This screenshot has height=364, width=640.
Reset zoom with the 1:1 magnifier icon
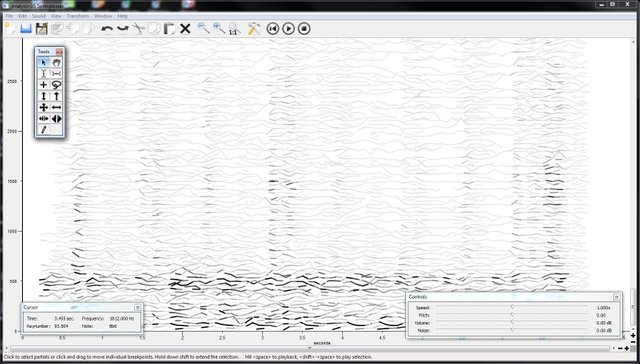coord(234,29)
